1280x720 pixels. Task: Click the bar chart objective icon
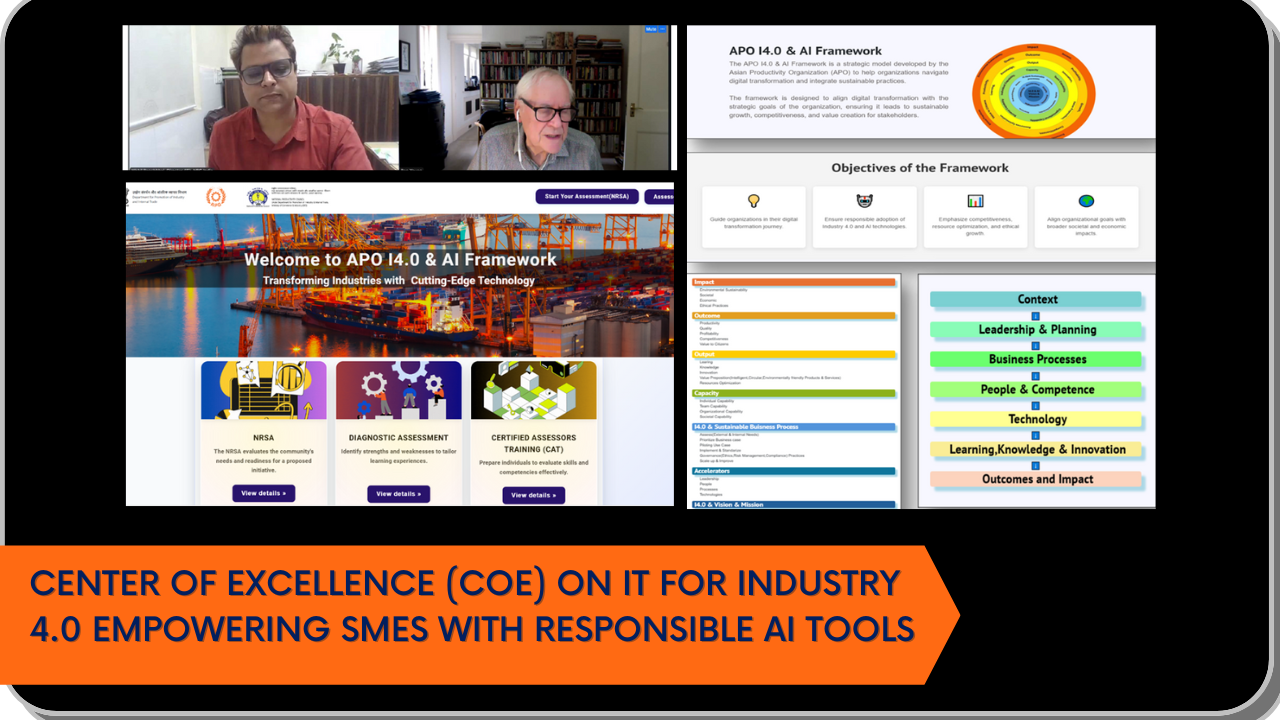[975, 201]
